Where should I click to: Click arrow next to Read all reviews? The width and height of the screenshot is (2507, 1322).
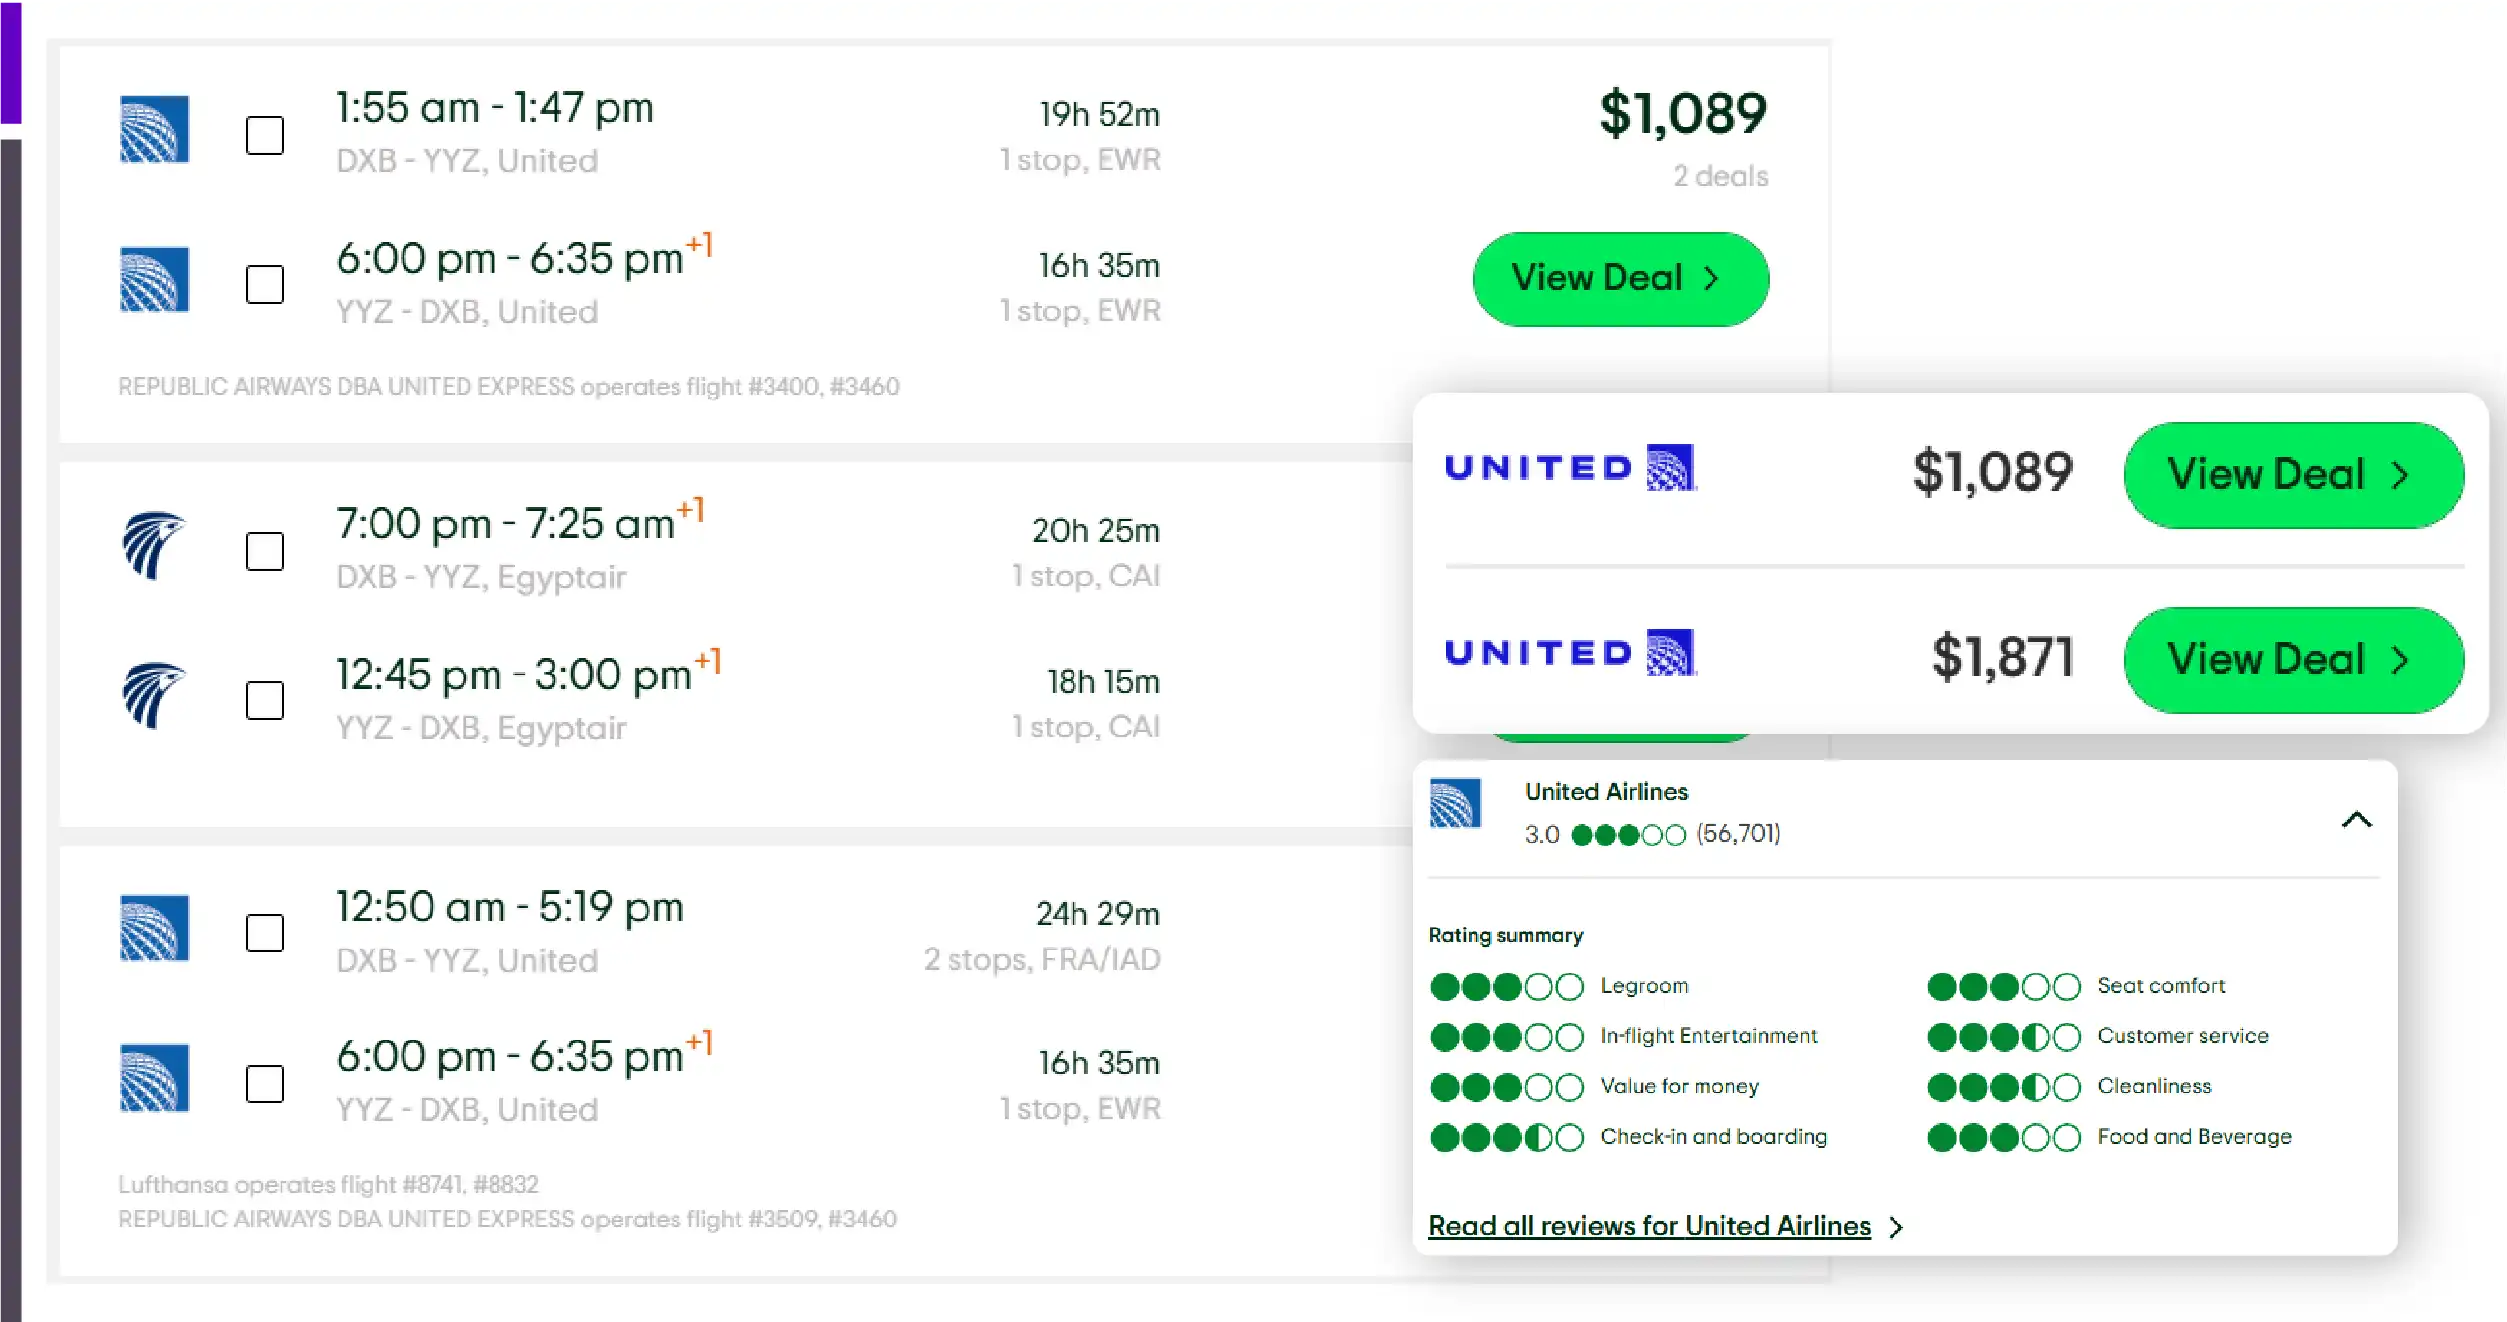point(1896,1227)
